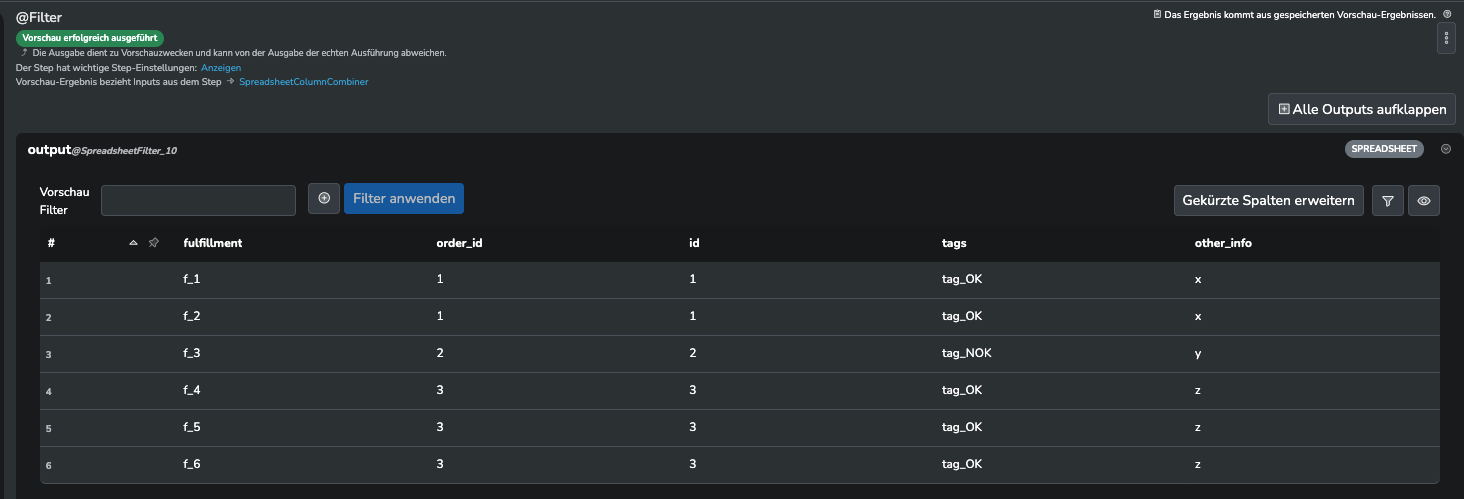Image resolution: width=1464 pixels, height=499 pixels.
Task: Toggle column visibility with the eye icon
Action: 1424,201
